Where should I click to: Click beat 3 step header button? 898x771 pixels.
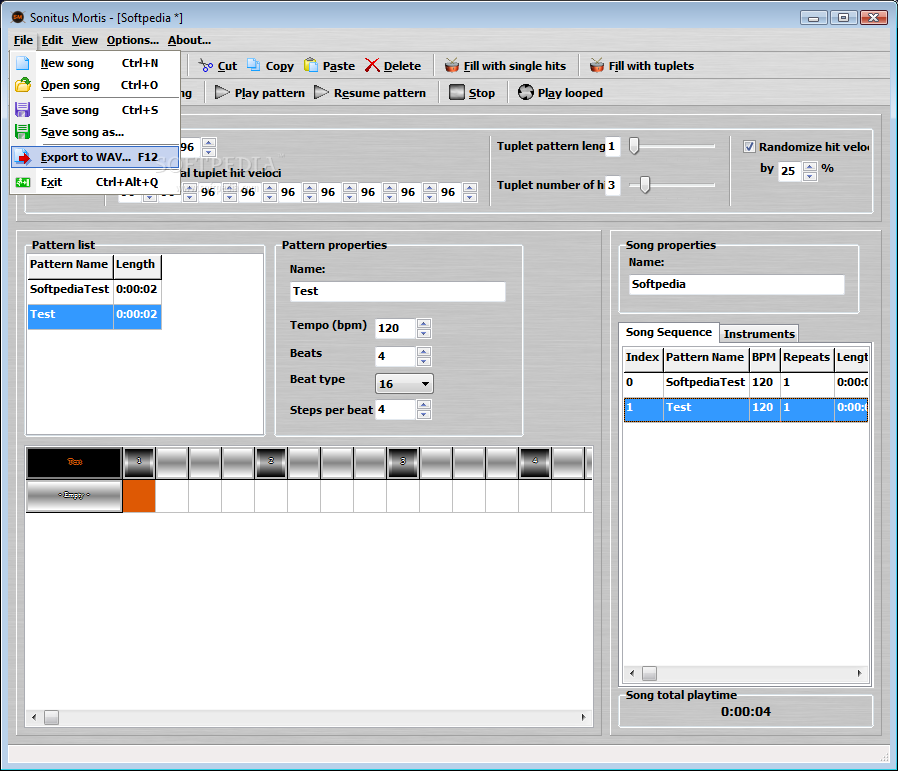pyautogui.click(x=403, y=463)
